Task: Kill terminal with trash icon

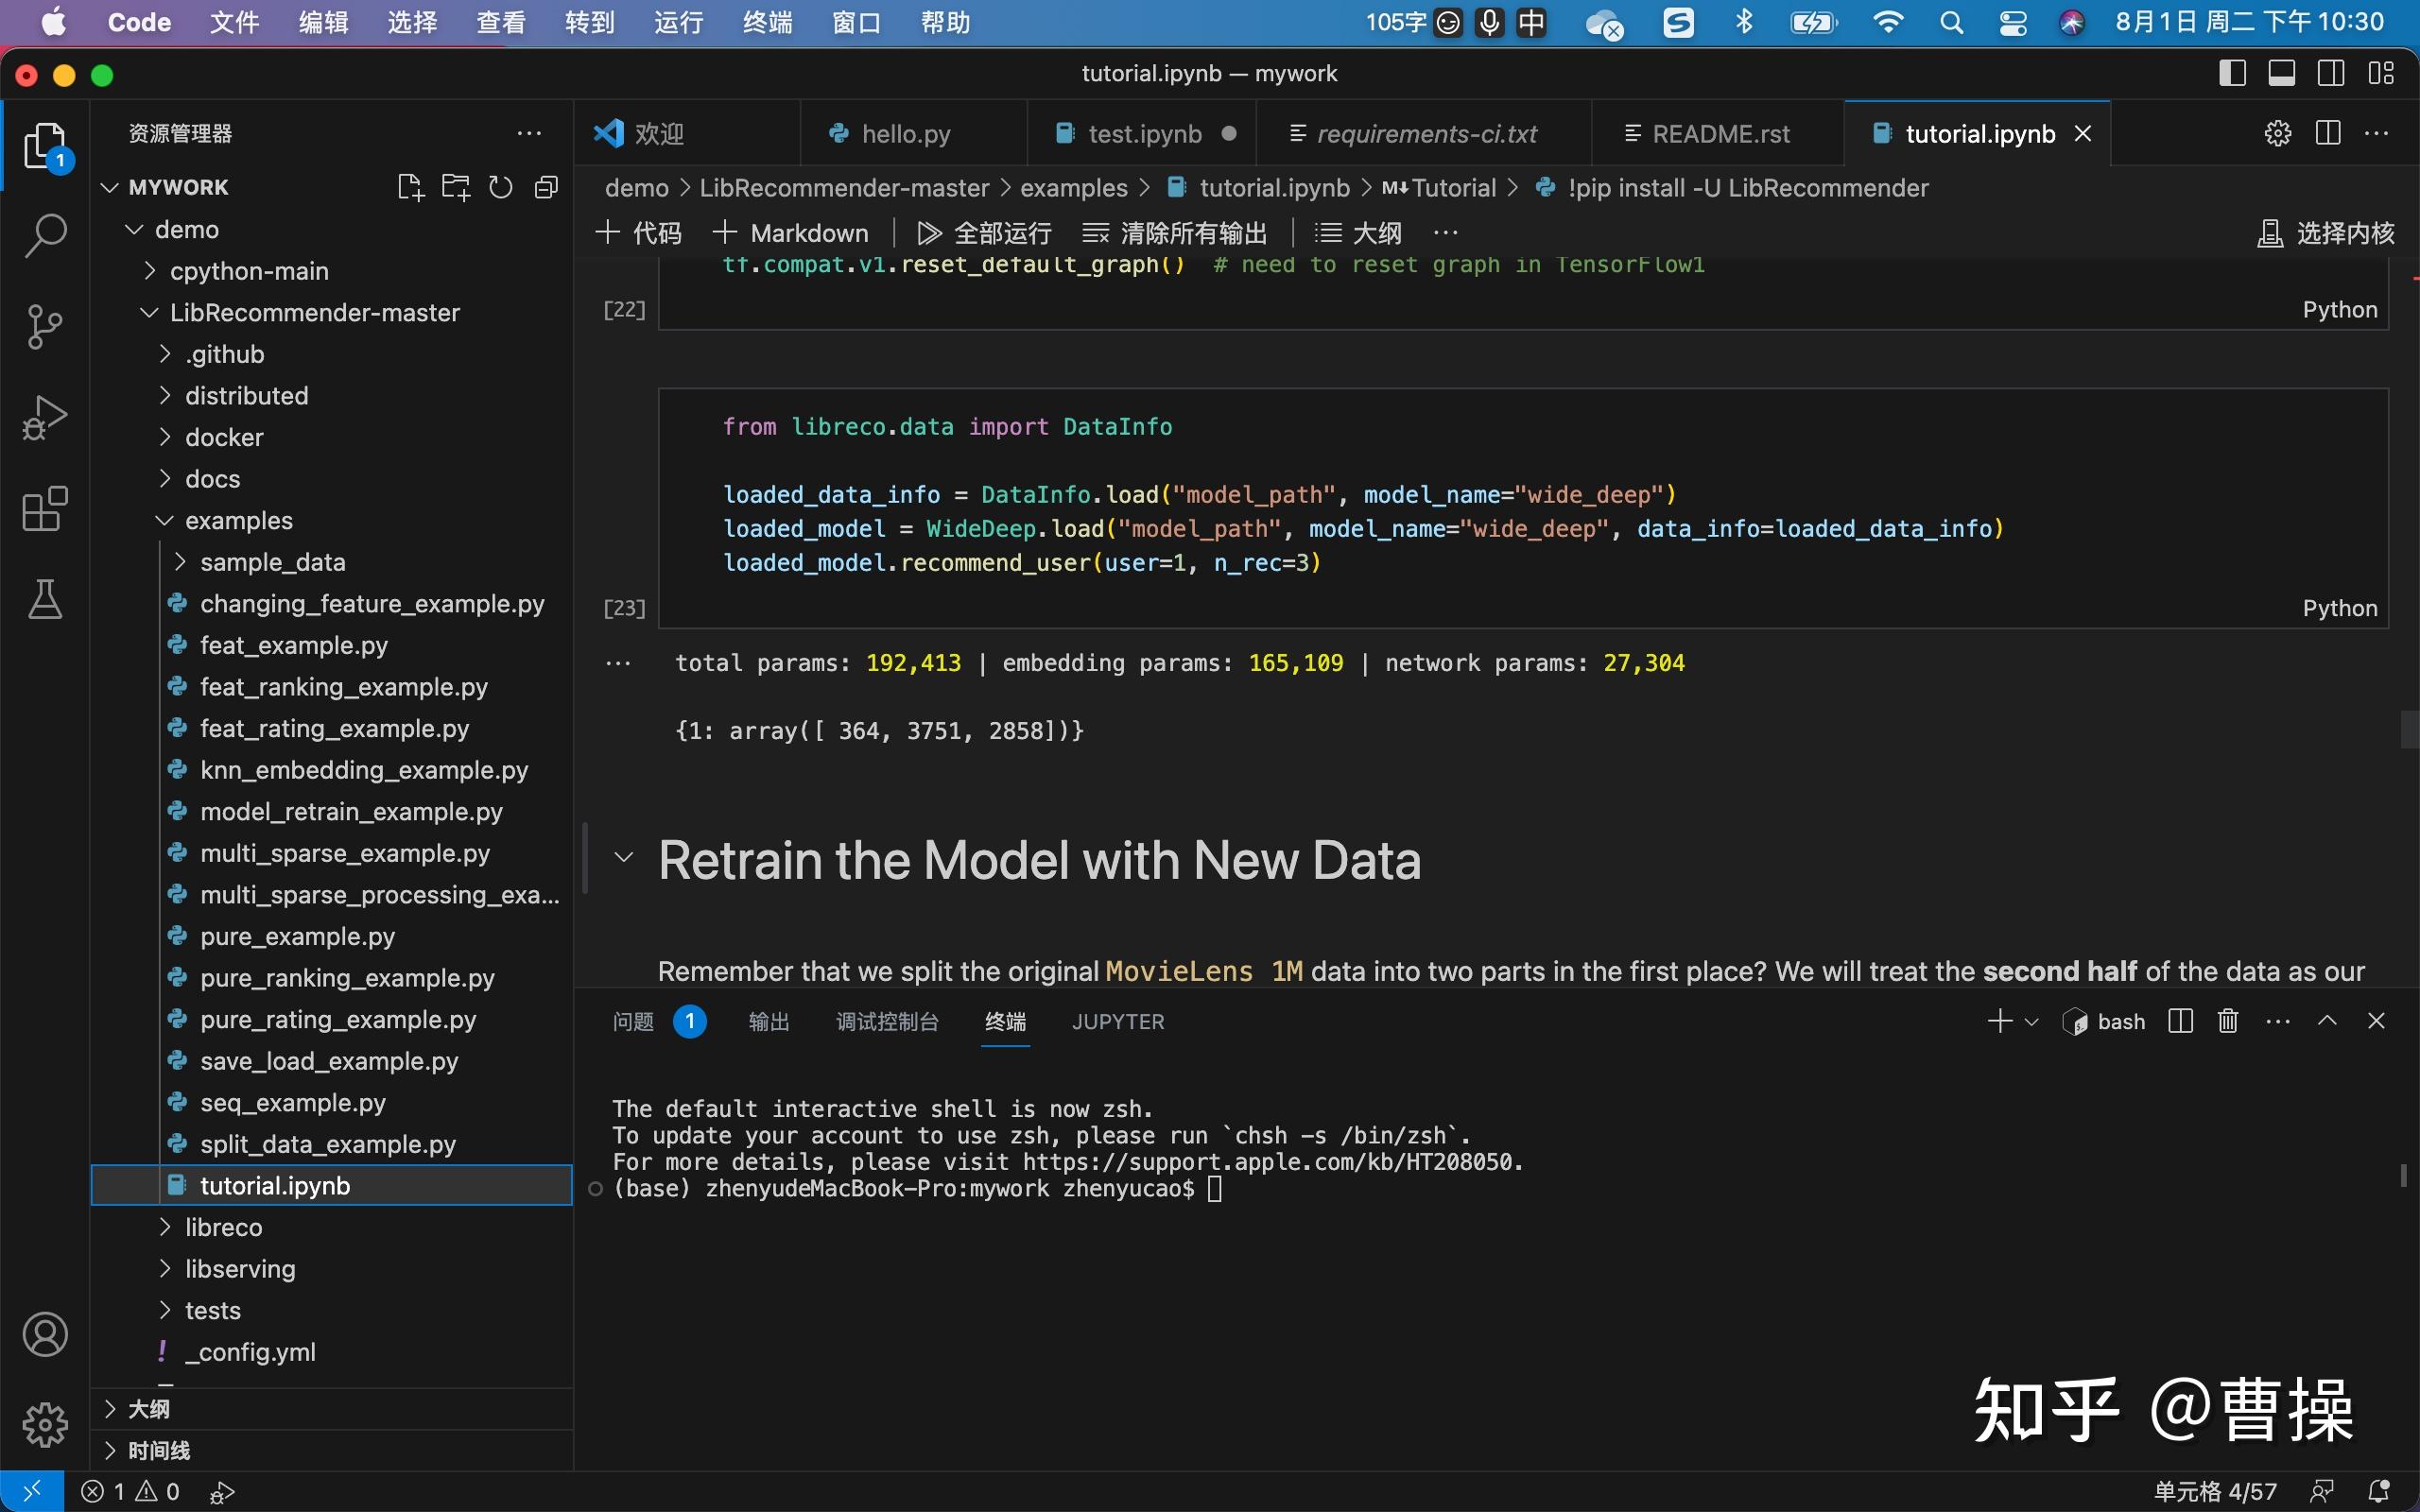Action: click(2228, 1021)
